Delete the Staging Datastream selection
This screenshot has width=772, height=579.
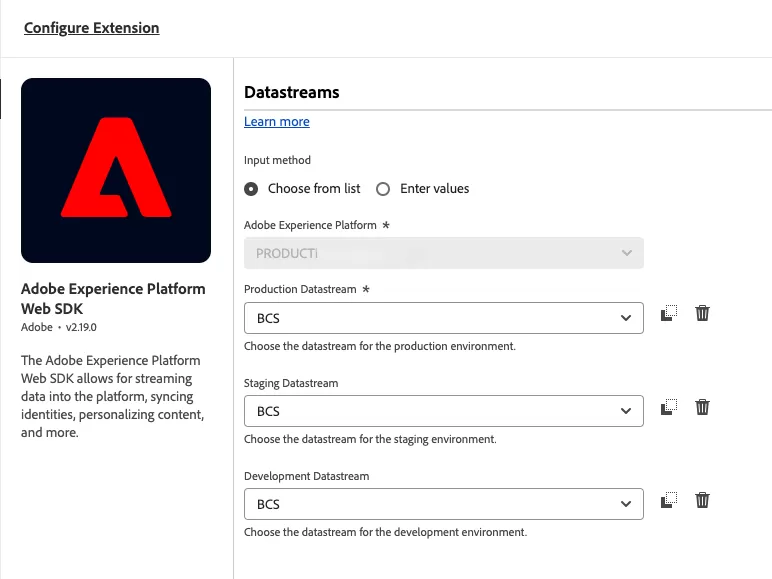click(702, 407)
